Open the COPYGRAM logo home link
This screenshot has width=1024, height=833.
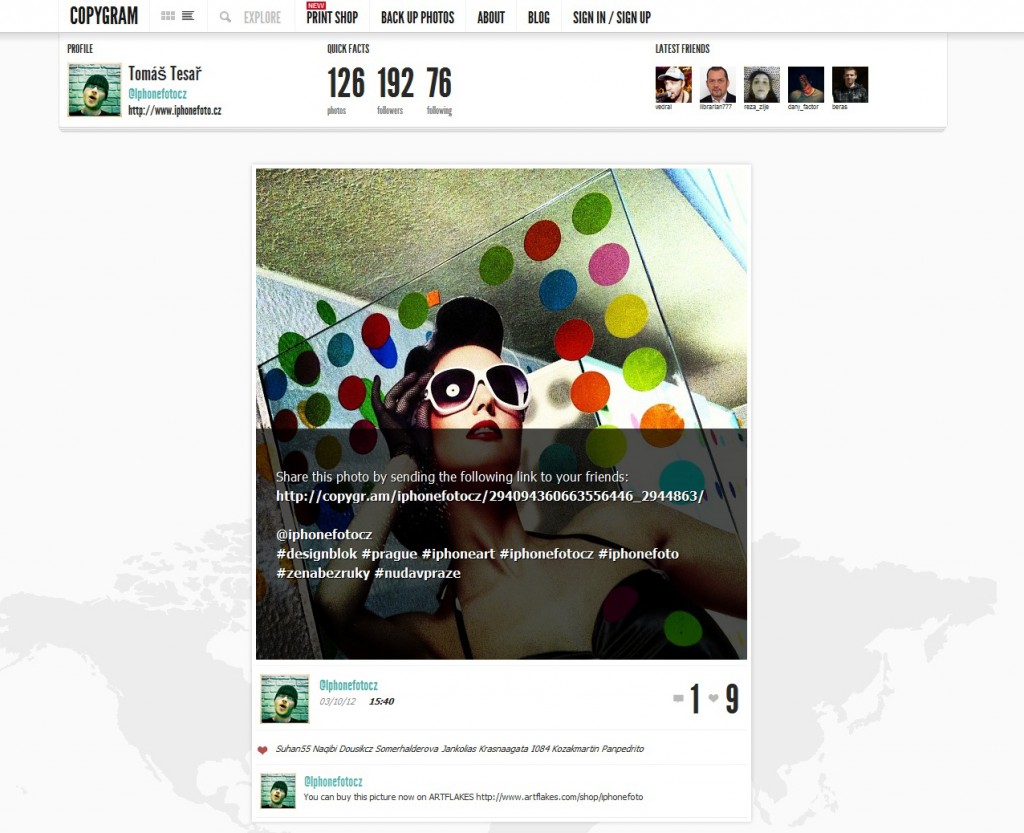click(104, 16)
